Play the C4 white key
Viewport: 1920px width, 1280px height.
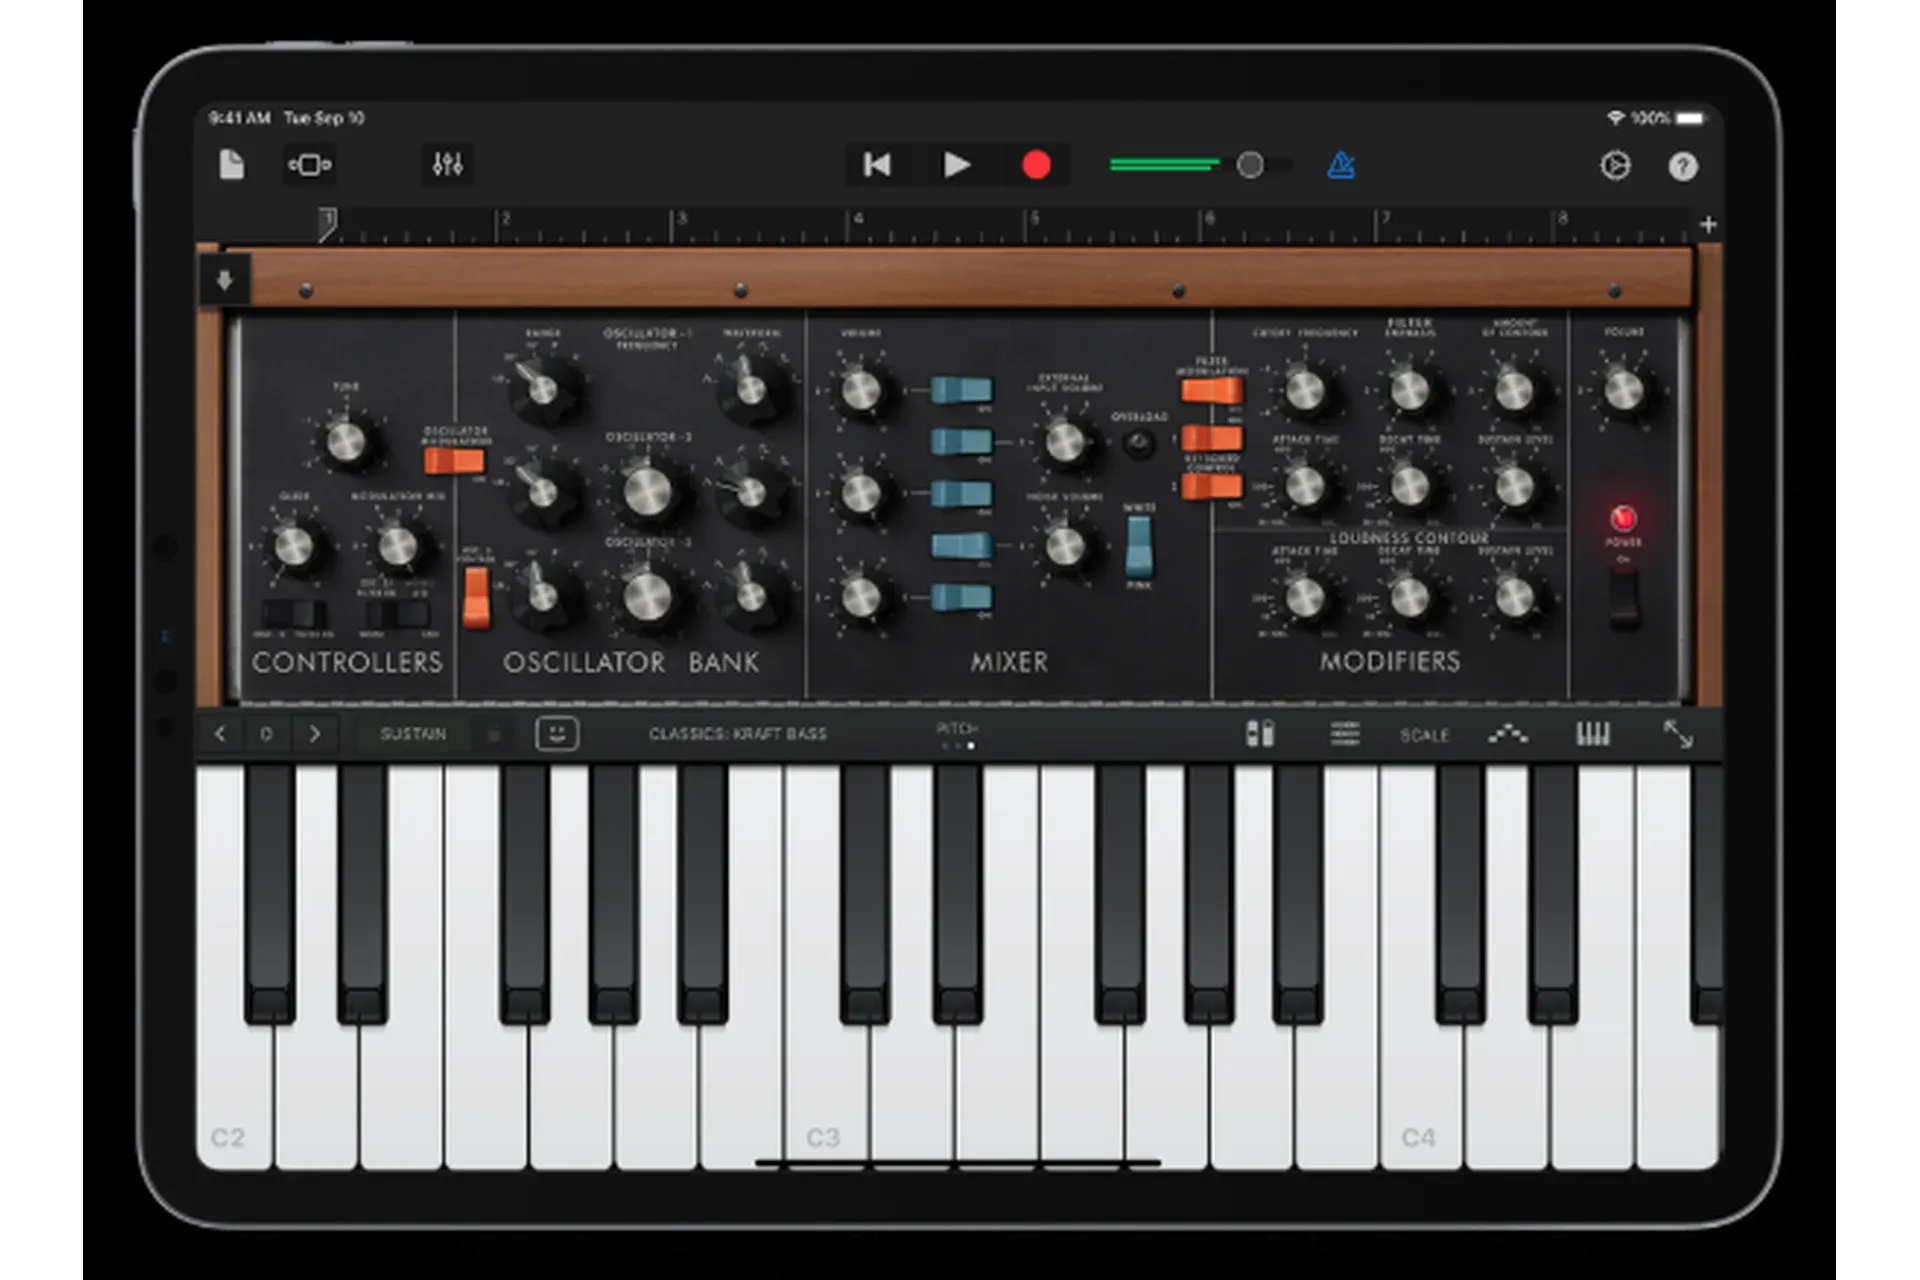pyautogui.click(x=1421, y=1090)
